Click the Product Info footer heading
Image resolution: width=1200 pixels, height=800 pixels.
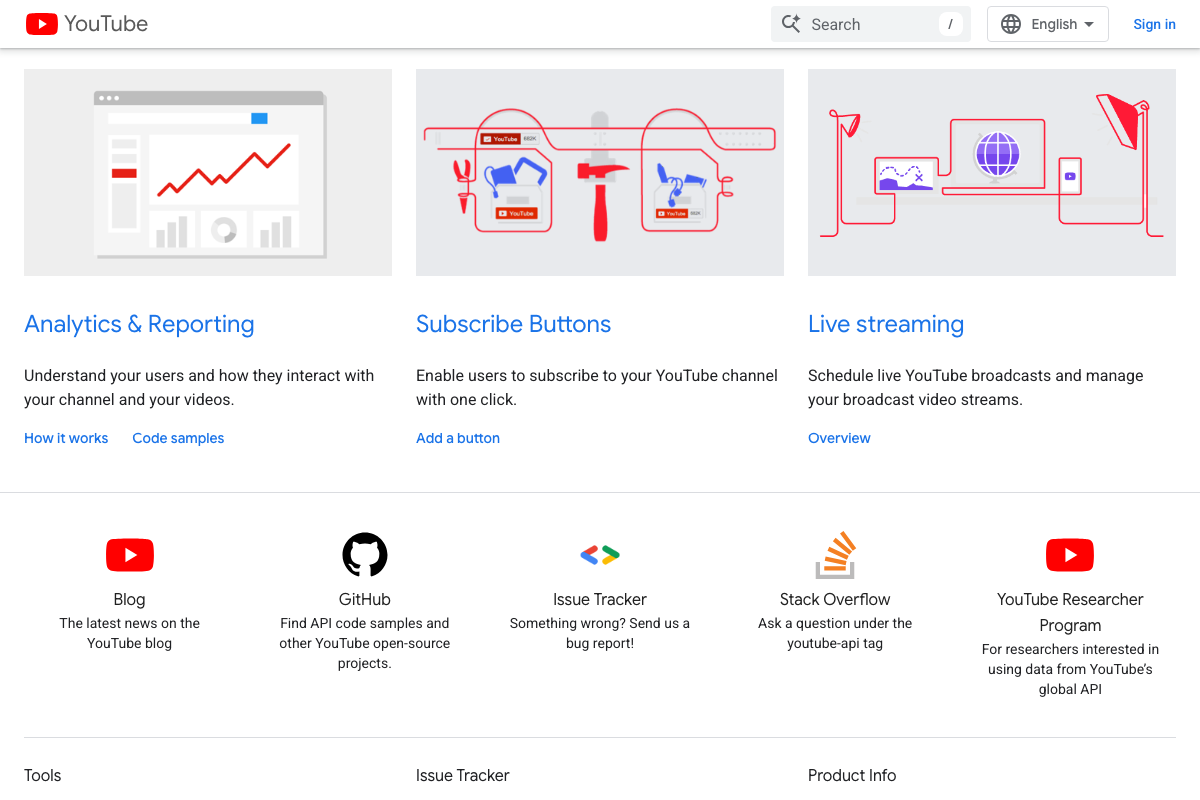pos(852,775)
